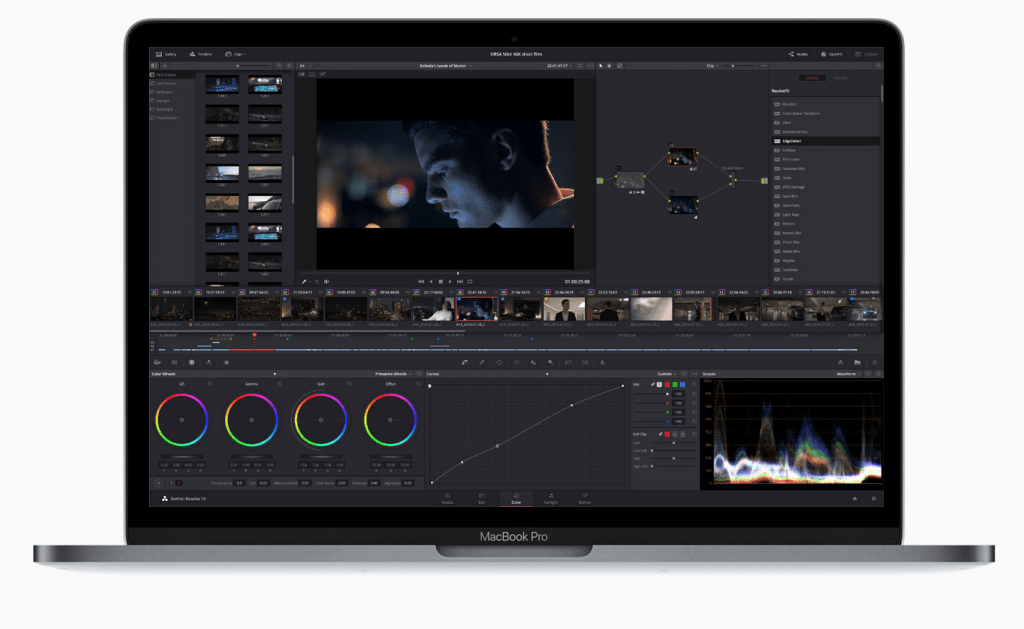This screenshot has width=1024, height=629.
Task: Search the gallery stills
Action: tap(279, 66)
